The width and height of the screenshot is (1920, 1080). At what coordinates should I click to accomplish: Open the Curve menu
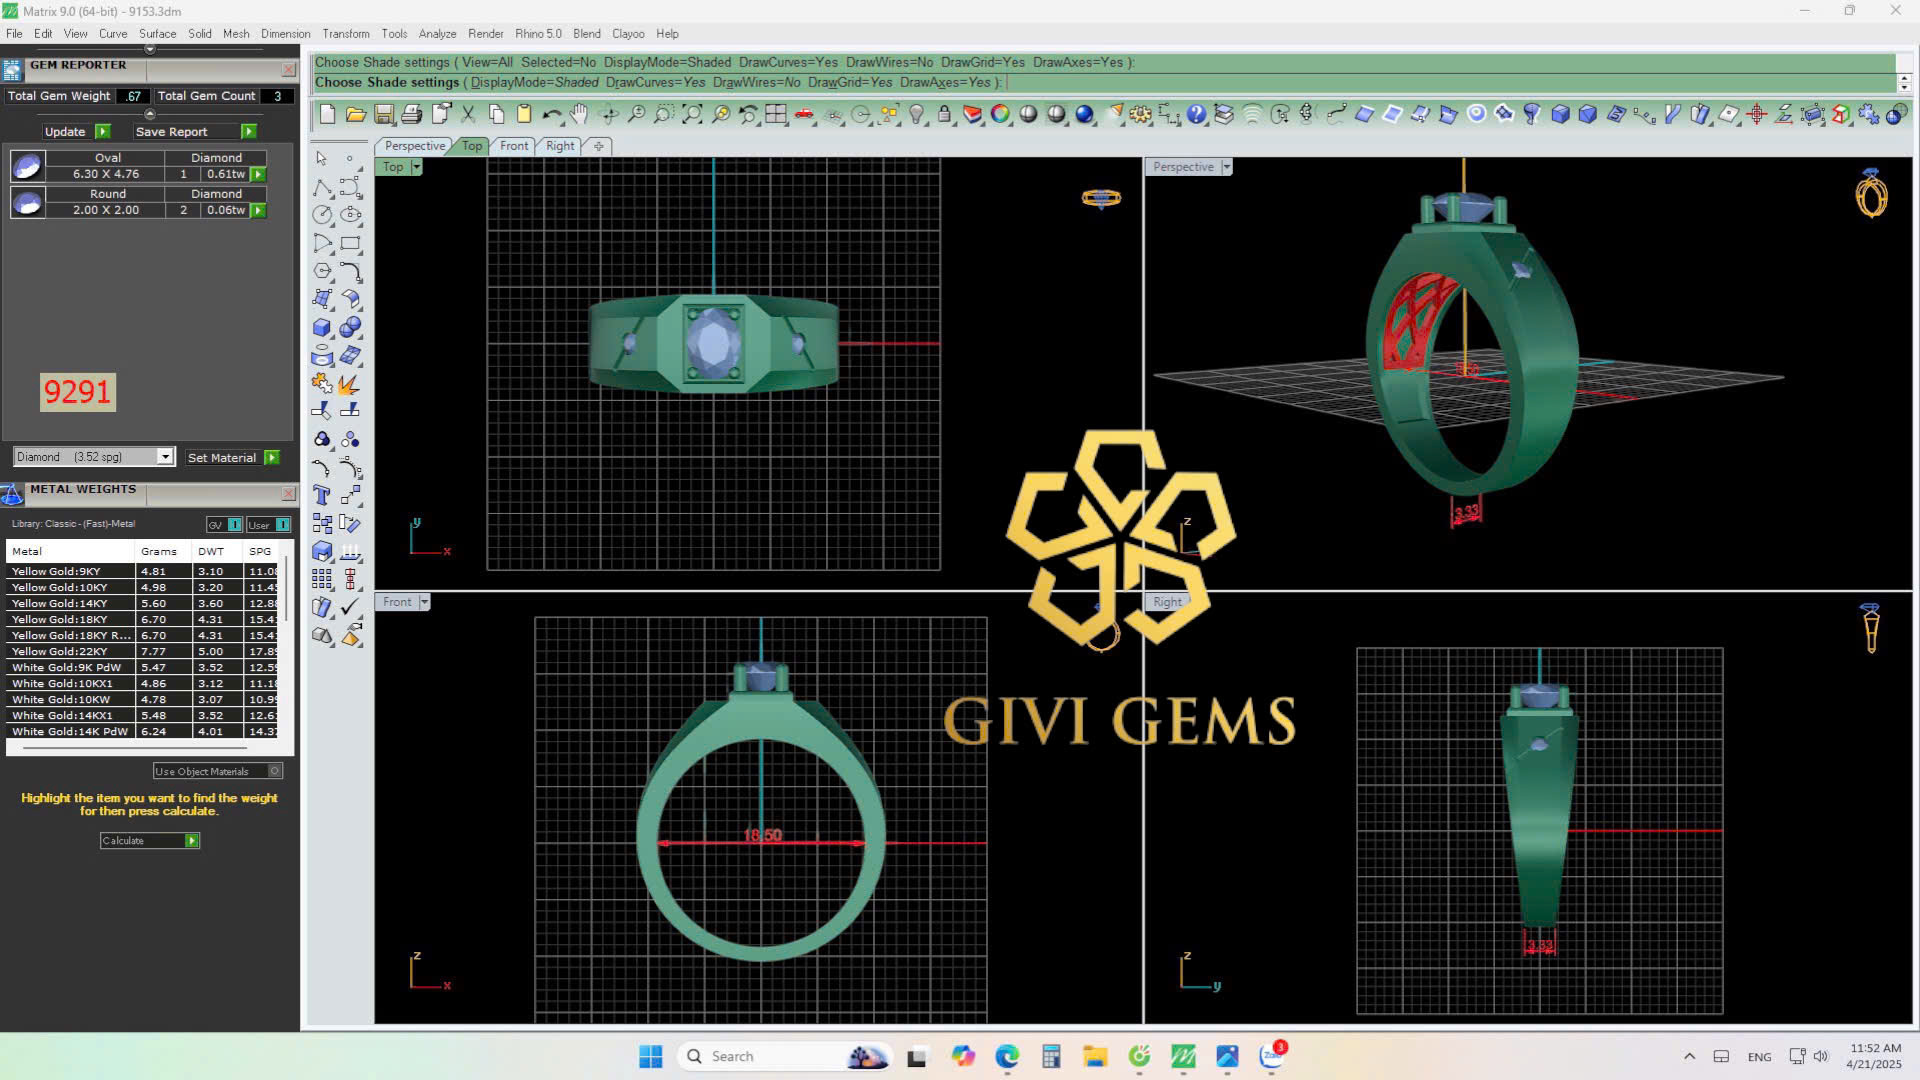(113, 33)
